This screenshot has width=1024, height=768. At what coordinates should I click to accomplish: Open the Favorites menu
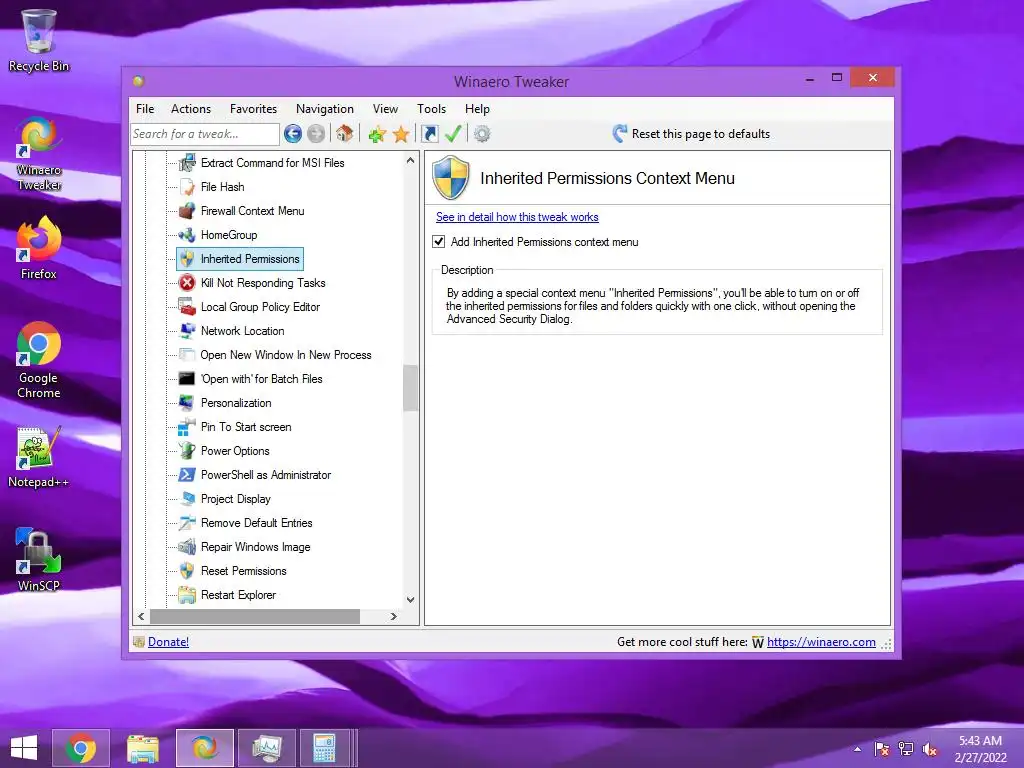click(x=253, y=109)
